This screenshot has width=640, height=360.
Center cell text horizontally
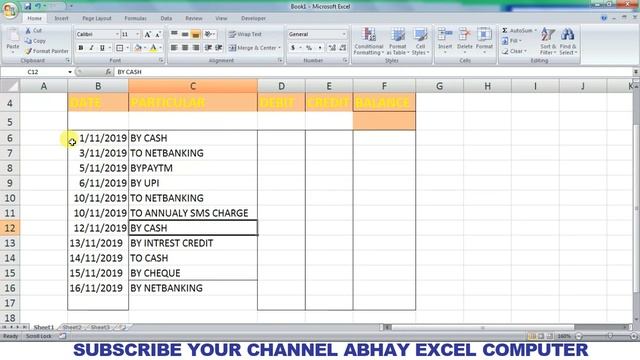point(185,48)
